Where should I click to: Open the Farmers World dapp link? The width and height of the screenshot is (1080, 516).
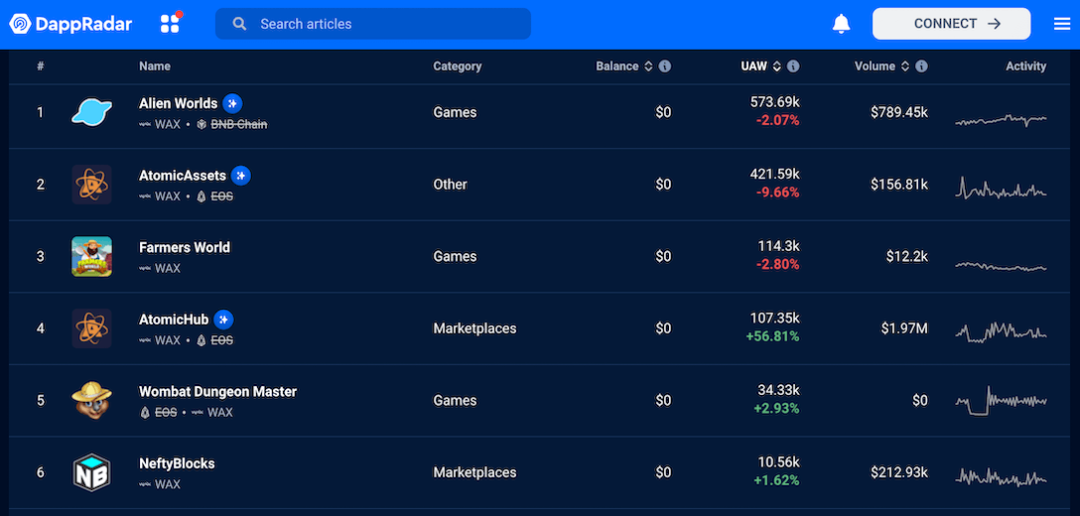coord(185,247)
